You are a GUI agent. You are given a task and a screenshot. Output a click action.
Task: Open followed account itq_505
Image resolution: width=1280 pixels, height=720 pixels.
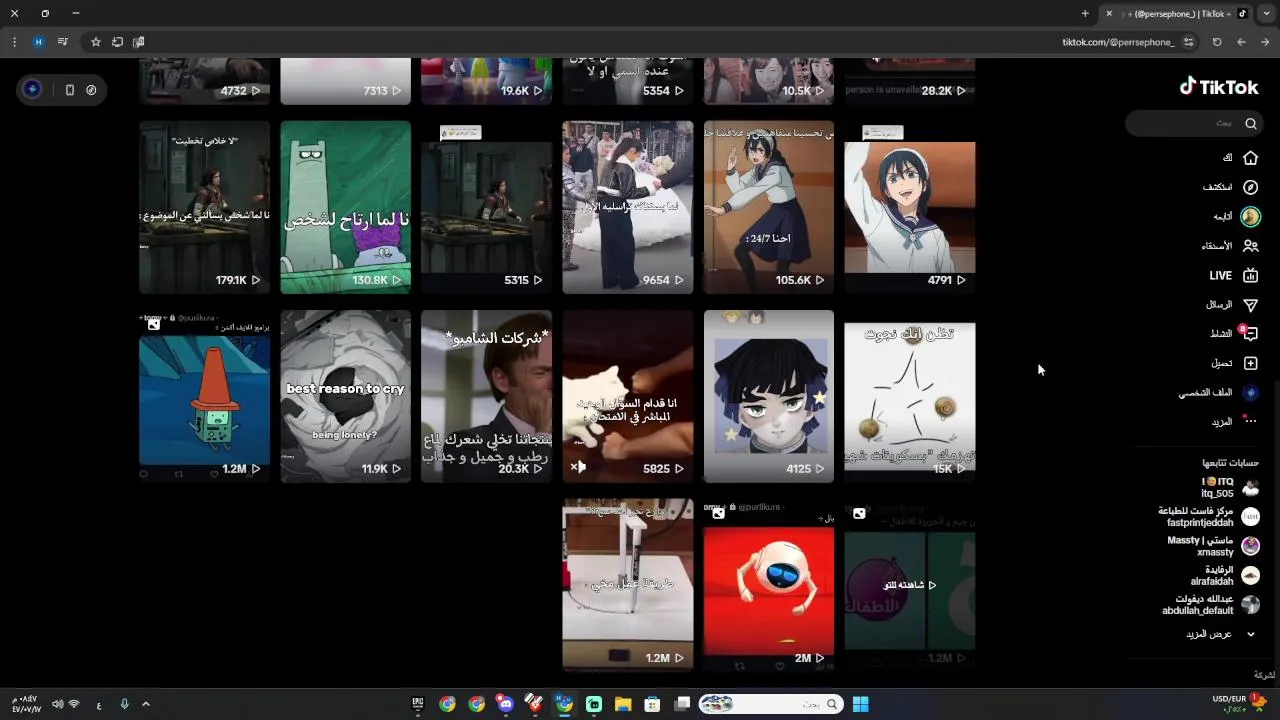(1226, 488)
